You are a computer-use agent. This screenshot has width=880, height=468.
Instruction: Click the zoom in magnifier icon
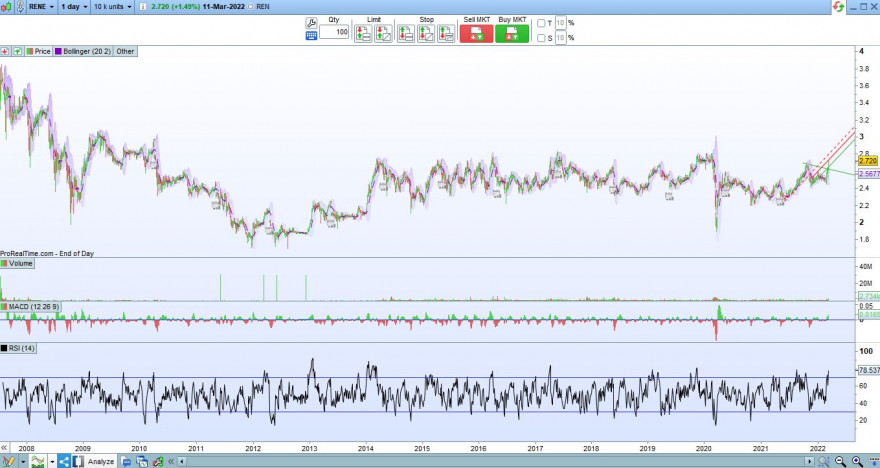pos(857,461)
